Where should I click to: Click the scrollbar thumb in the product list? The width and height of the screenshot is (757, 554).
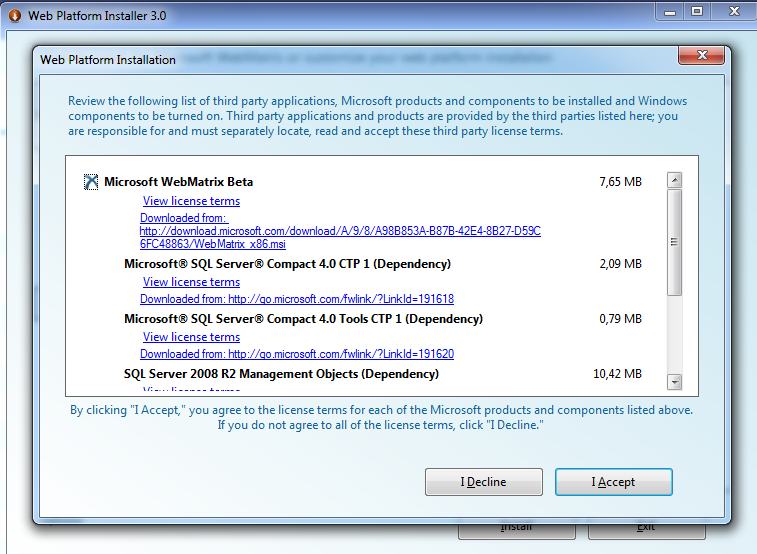(x=674, y=242)
